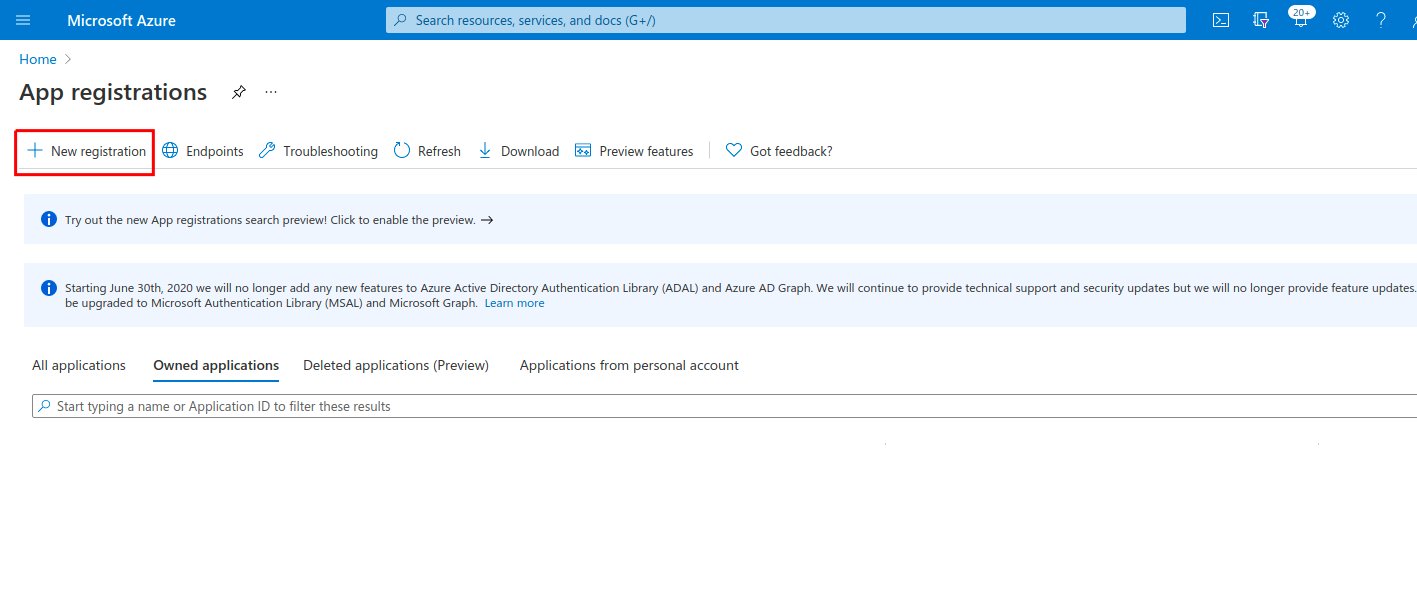Image resolution: width=1417 pixels, height=600 pixels.
Task: Switch to the All applications tab
Action: (79, 365)
